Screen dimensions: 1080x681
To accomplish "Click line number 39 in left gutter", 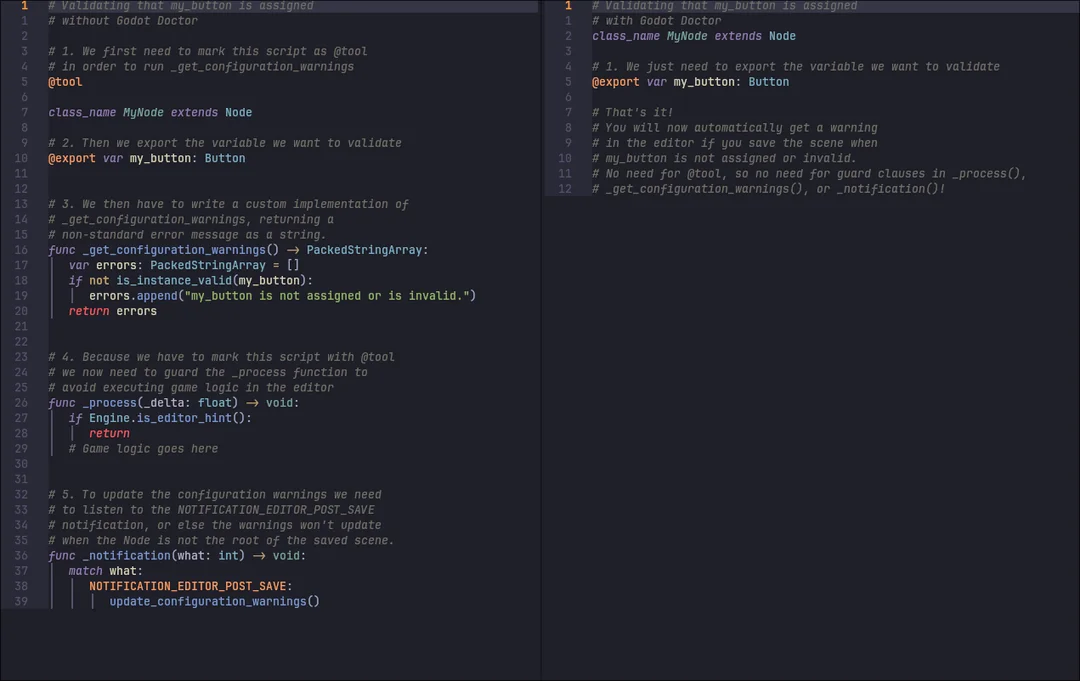I will 21,602.
